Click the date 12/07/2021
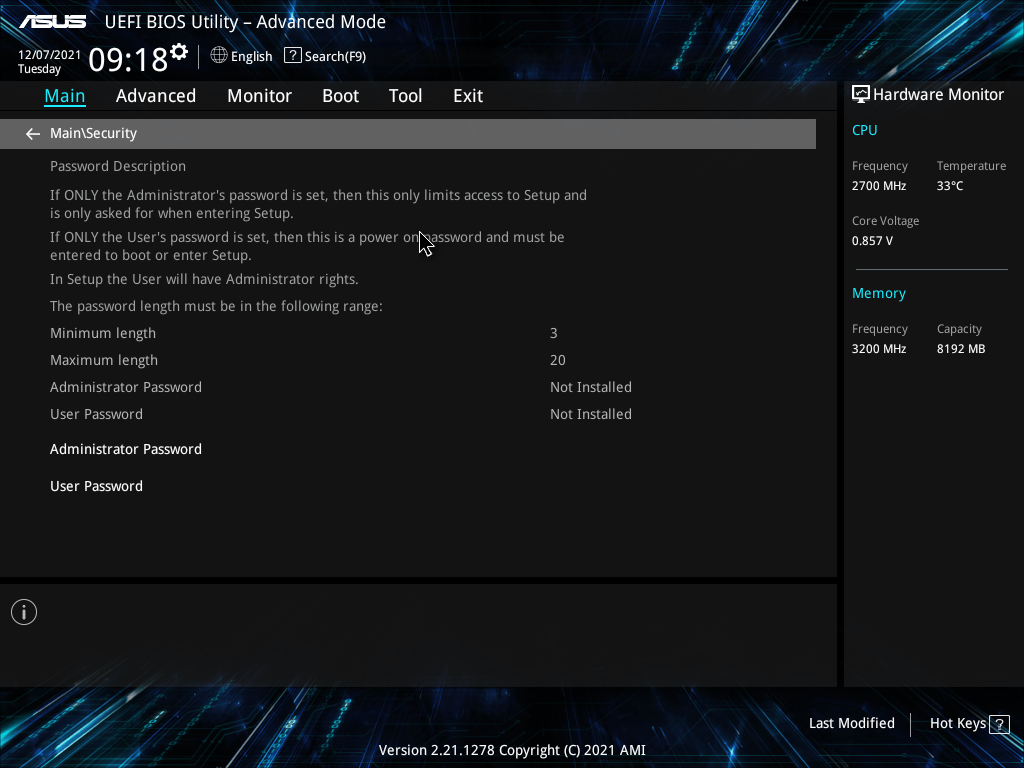This screenshot has height=768, width=1024. (50, 55)
